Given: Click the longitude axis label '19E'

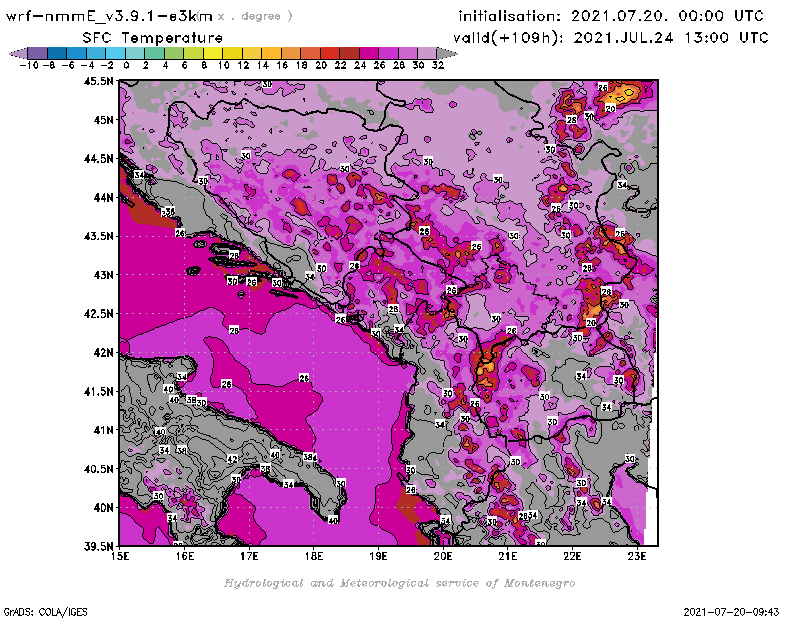Looking at the screenshot, I should coord(379,556).
